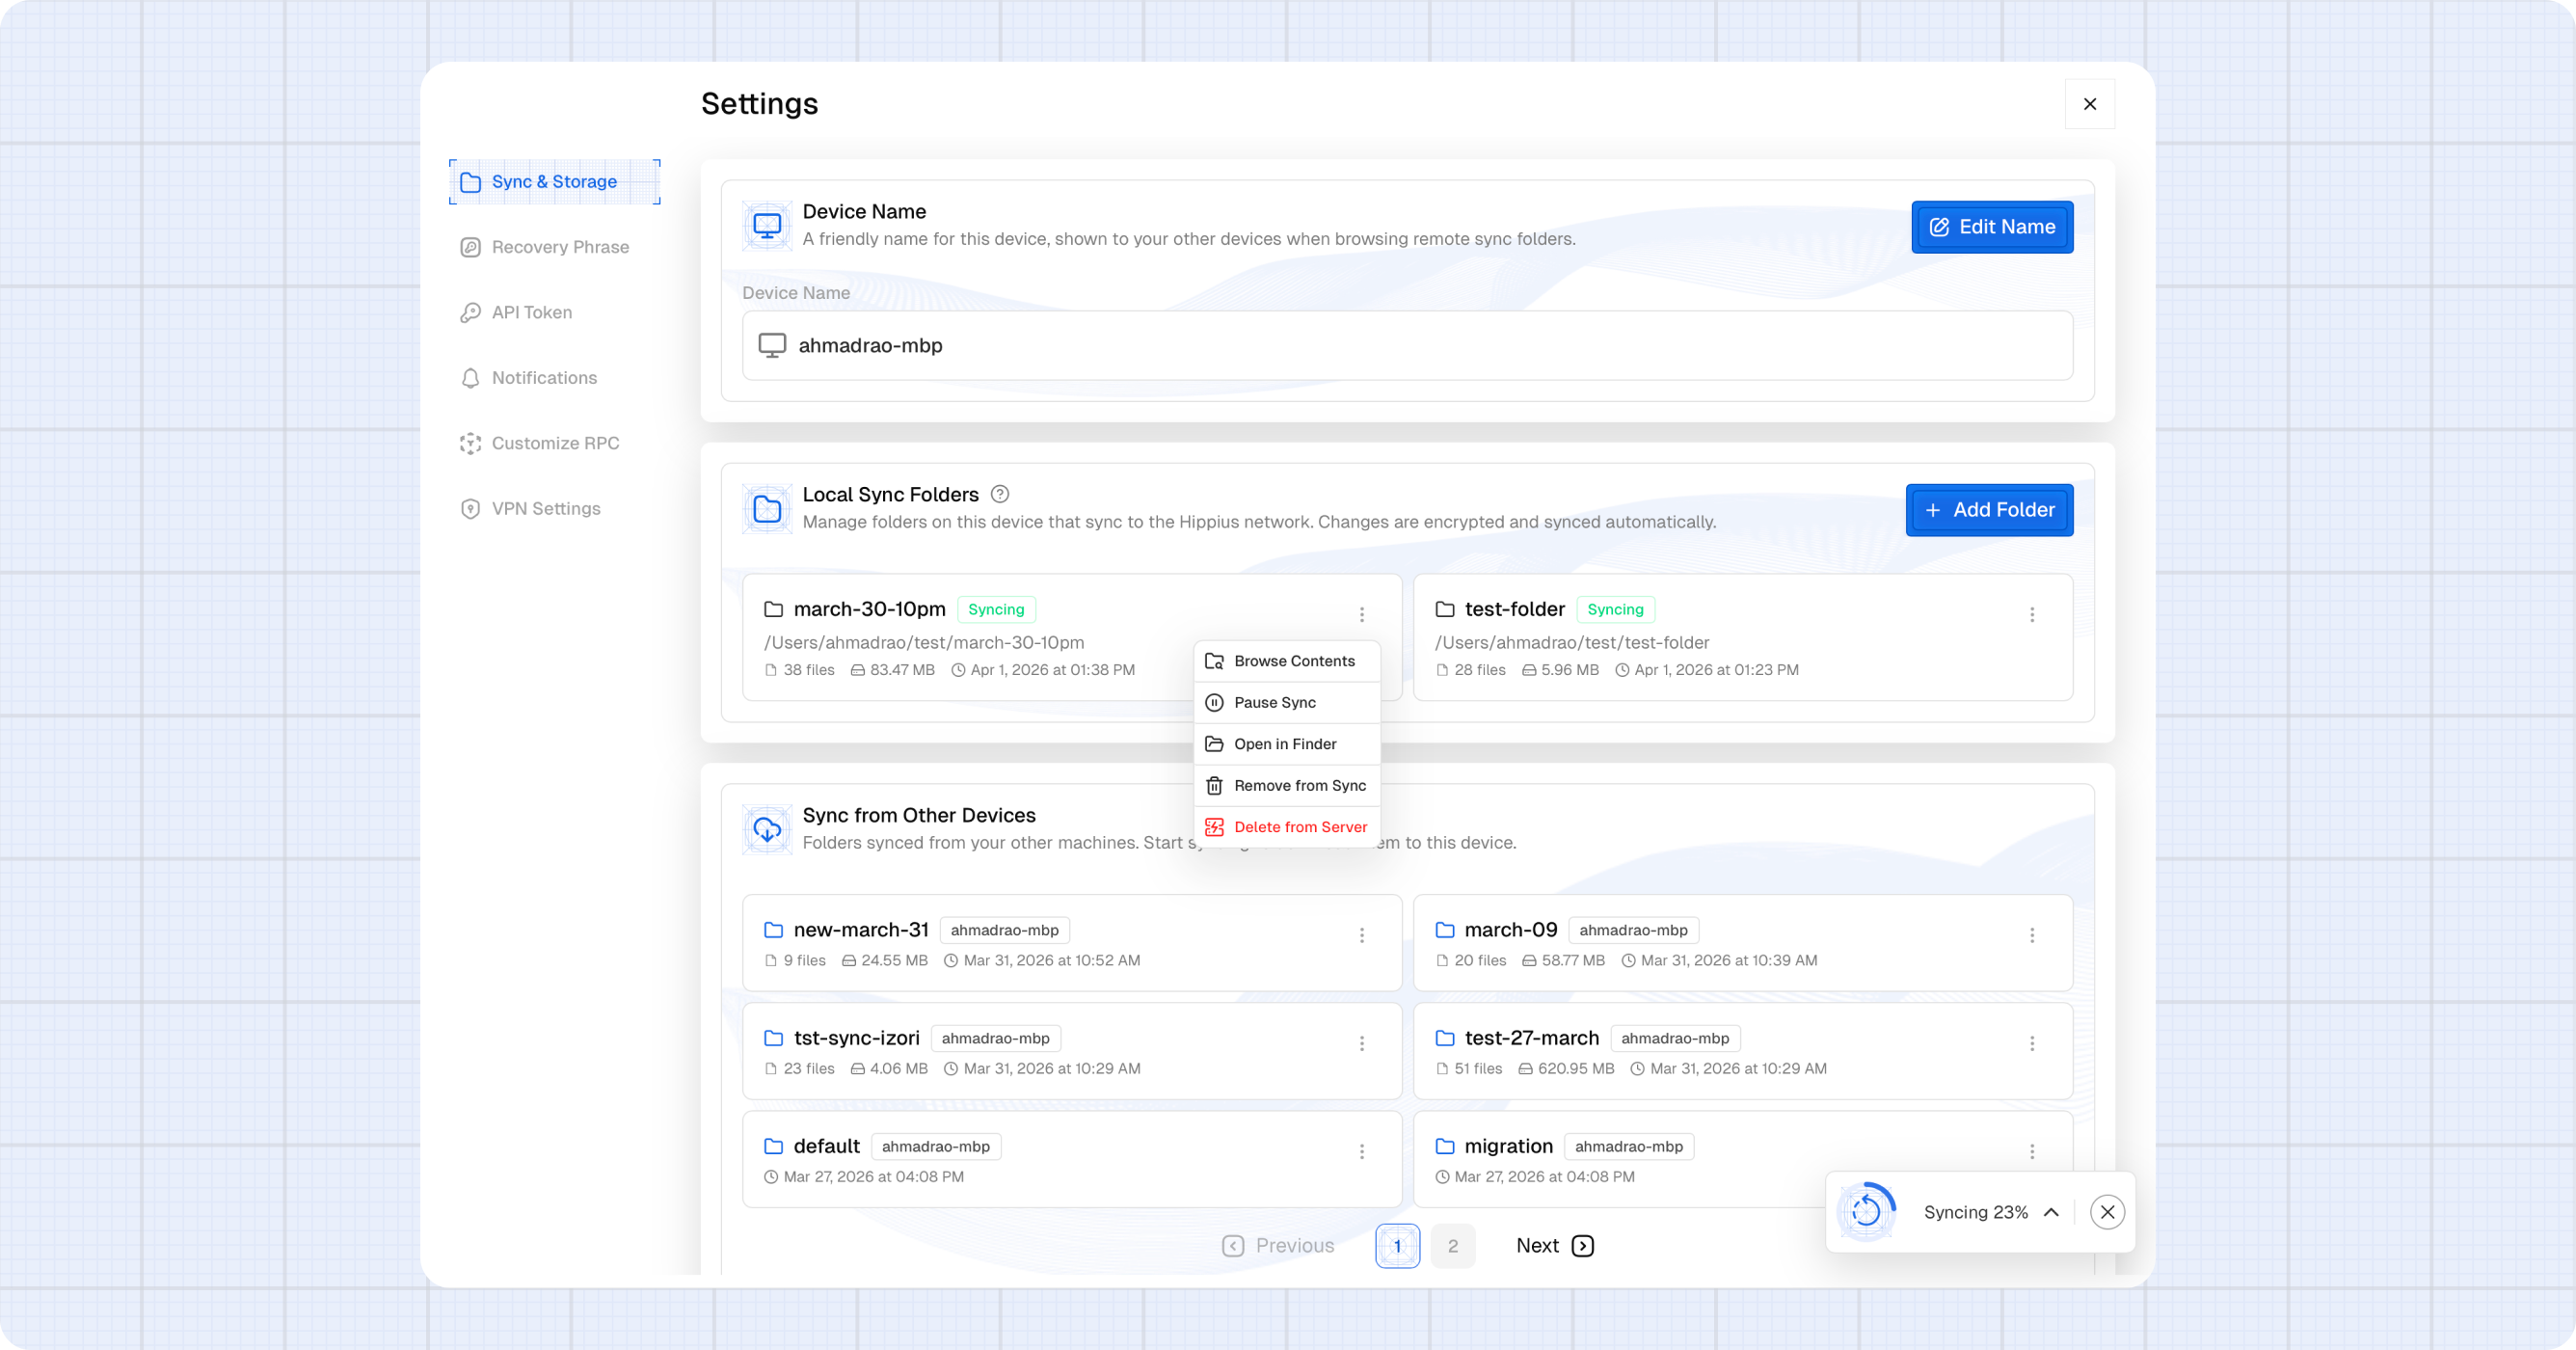Open the VPN Settings shield section
2576x1350 pixels.
[x=545, y=509]
